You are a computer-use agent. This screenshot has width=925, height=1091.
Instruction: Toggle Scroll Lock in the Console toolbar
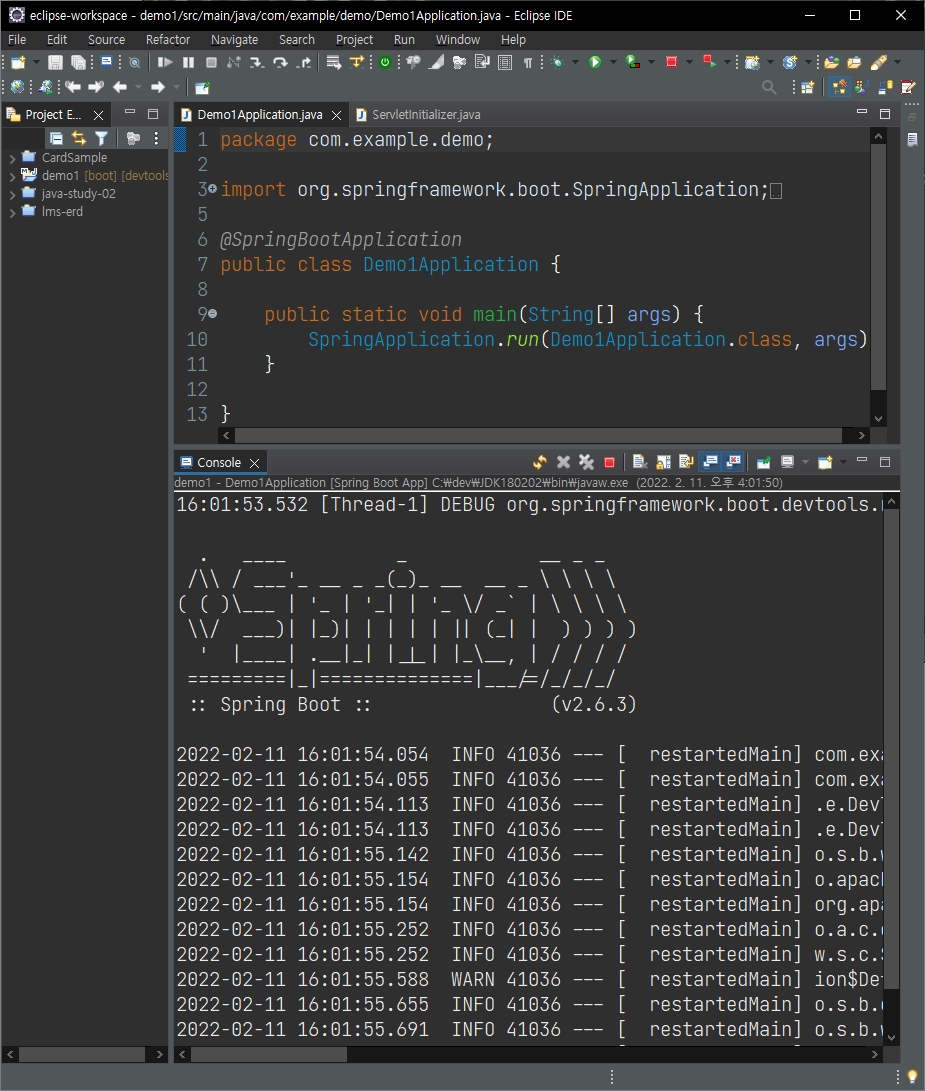click(x=663, y=462)
